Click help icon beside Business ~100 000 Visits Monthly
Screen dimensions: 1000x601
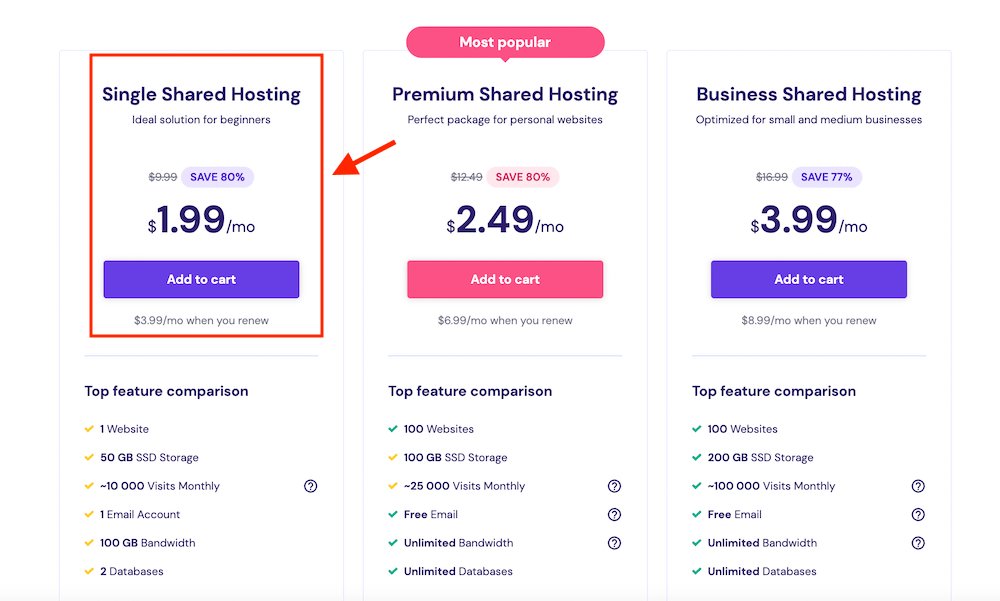pos(918,486)
